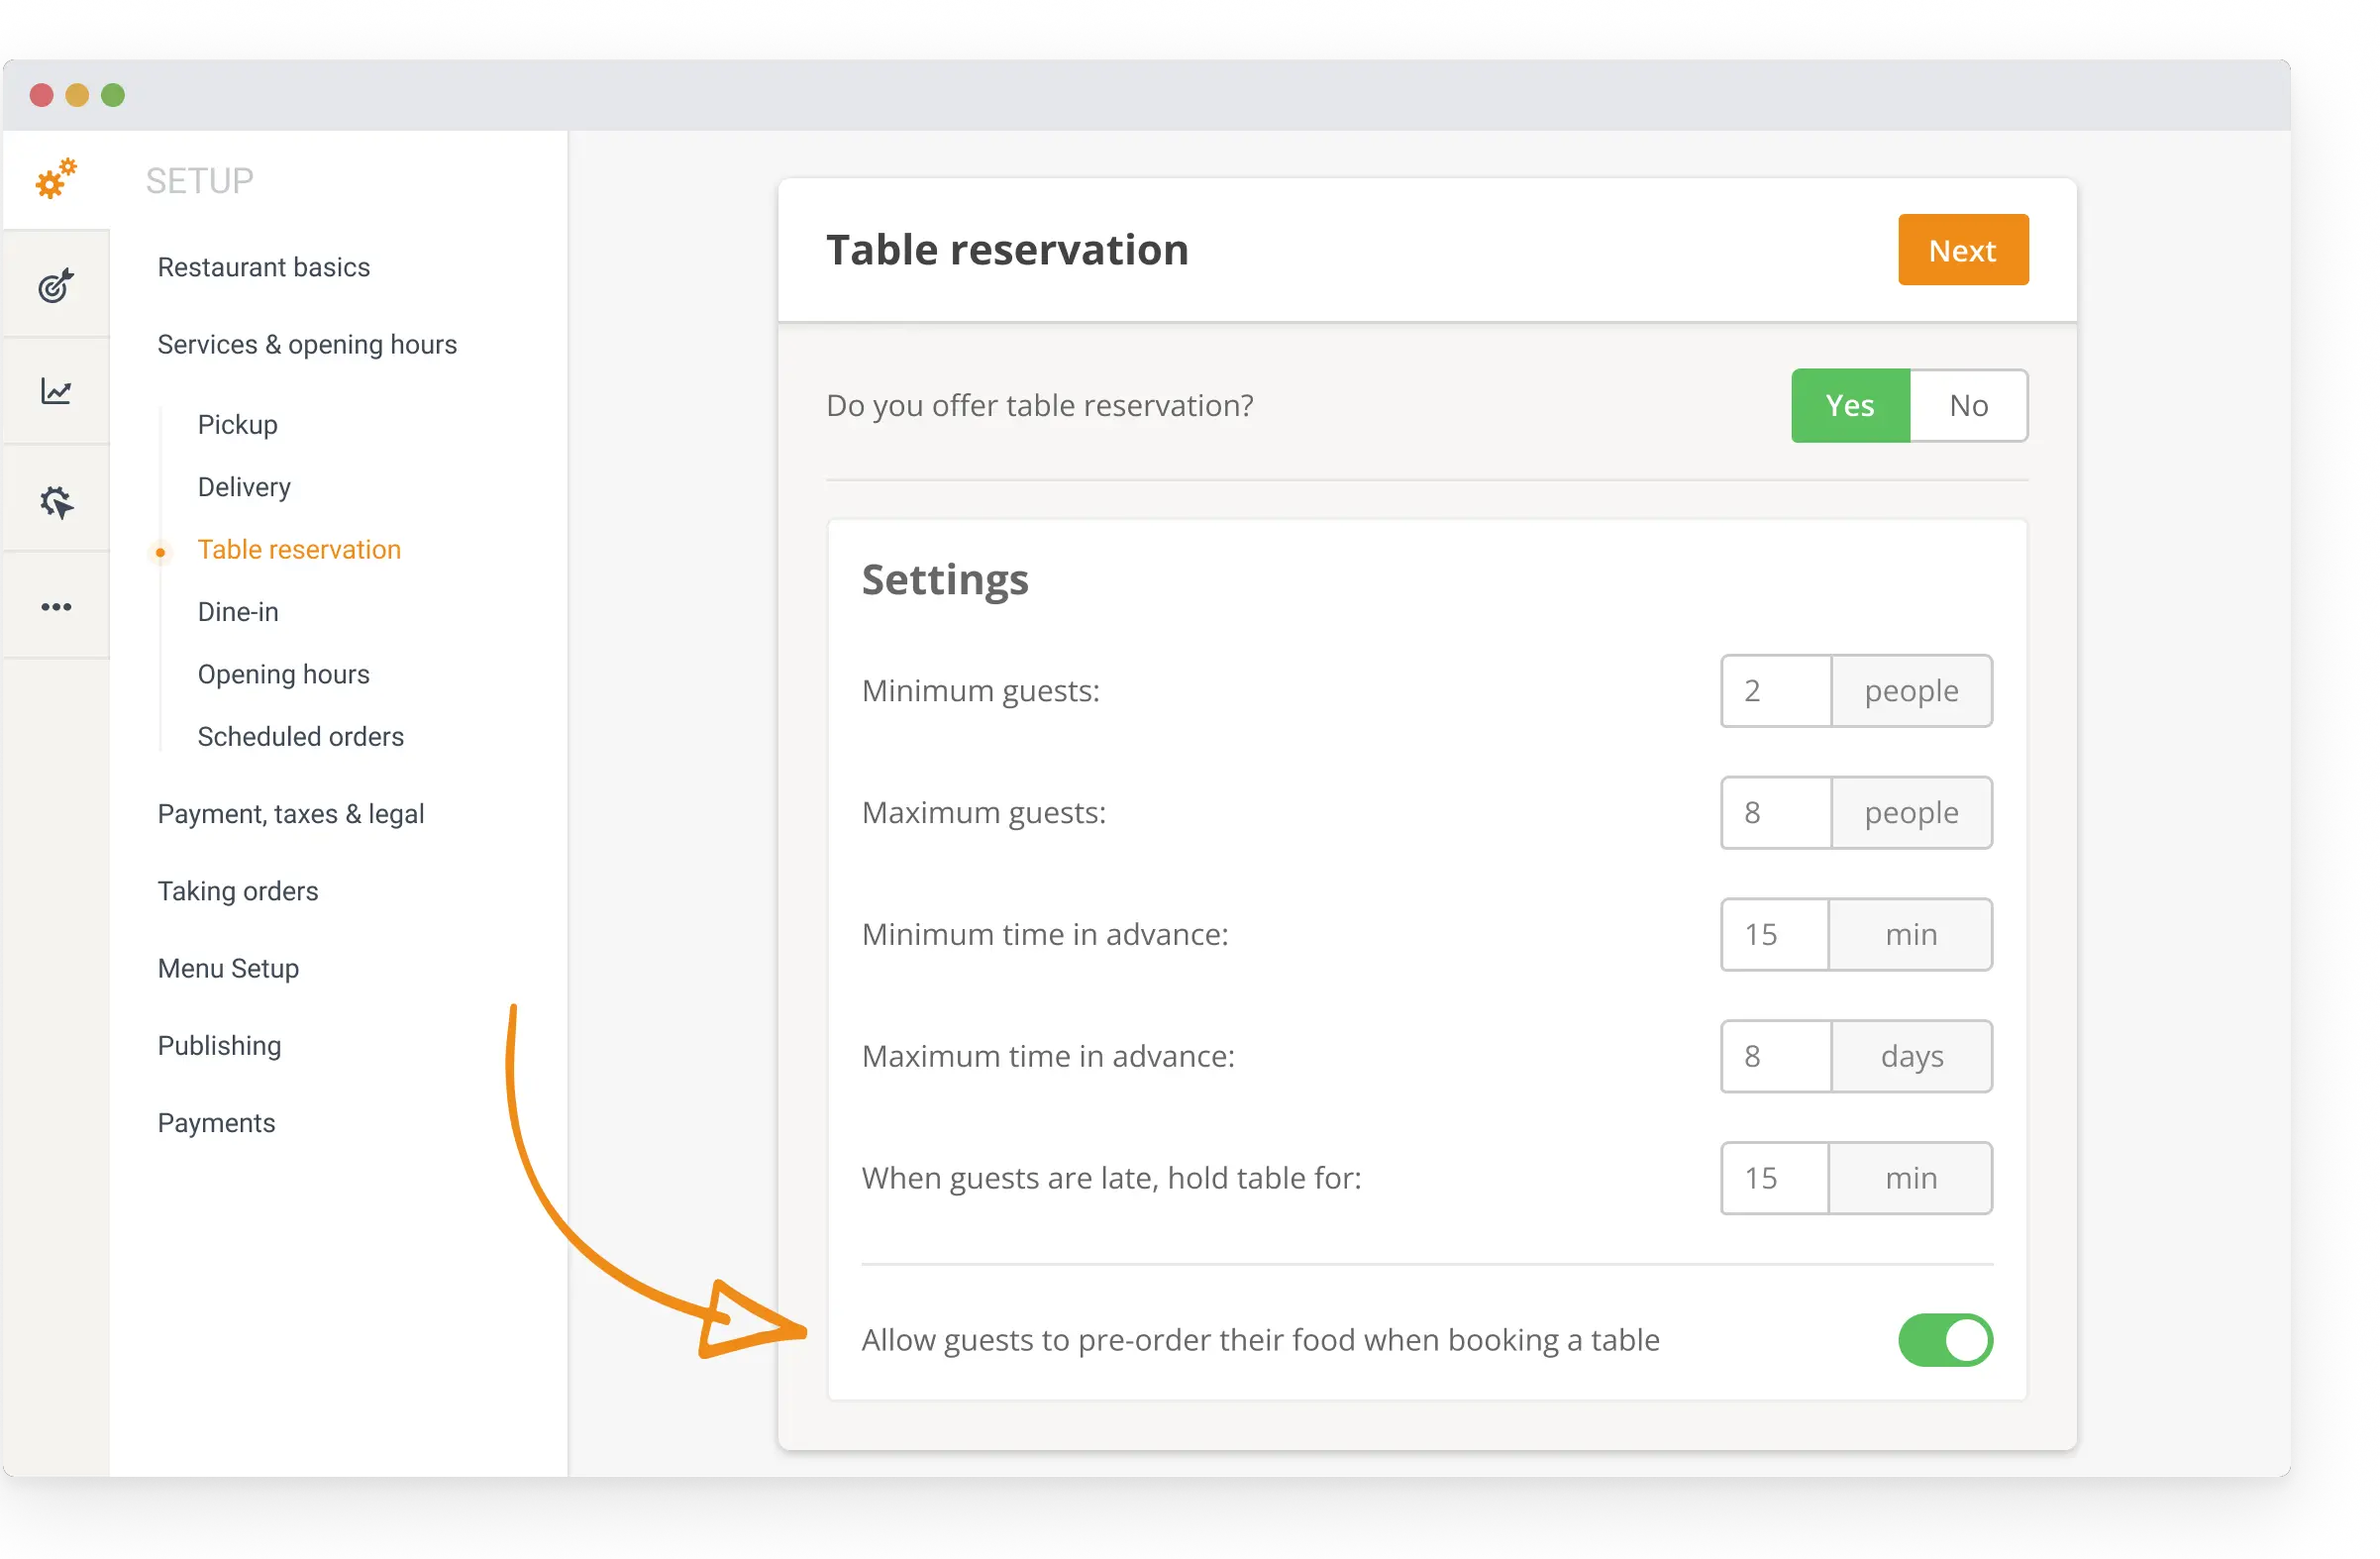Click the 'days' unit of Maximum time
The height and width of the screenshot is (1559, 2380).
(1912, 1056)
